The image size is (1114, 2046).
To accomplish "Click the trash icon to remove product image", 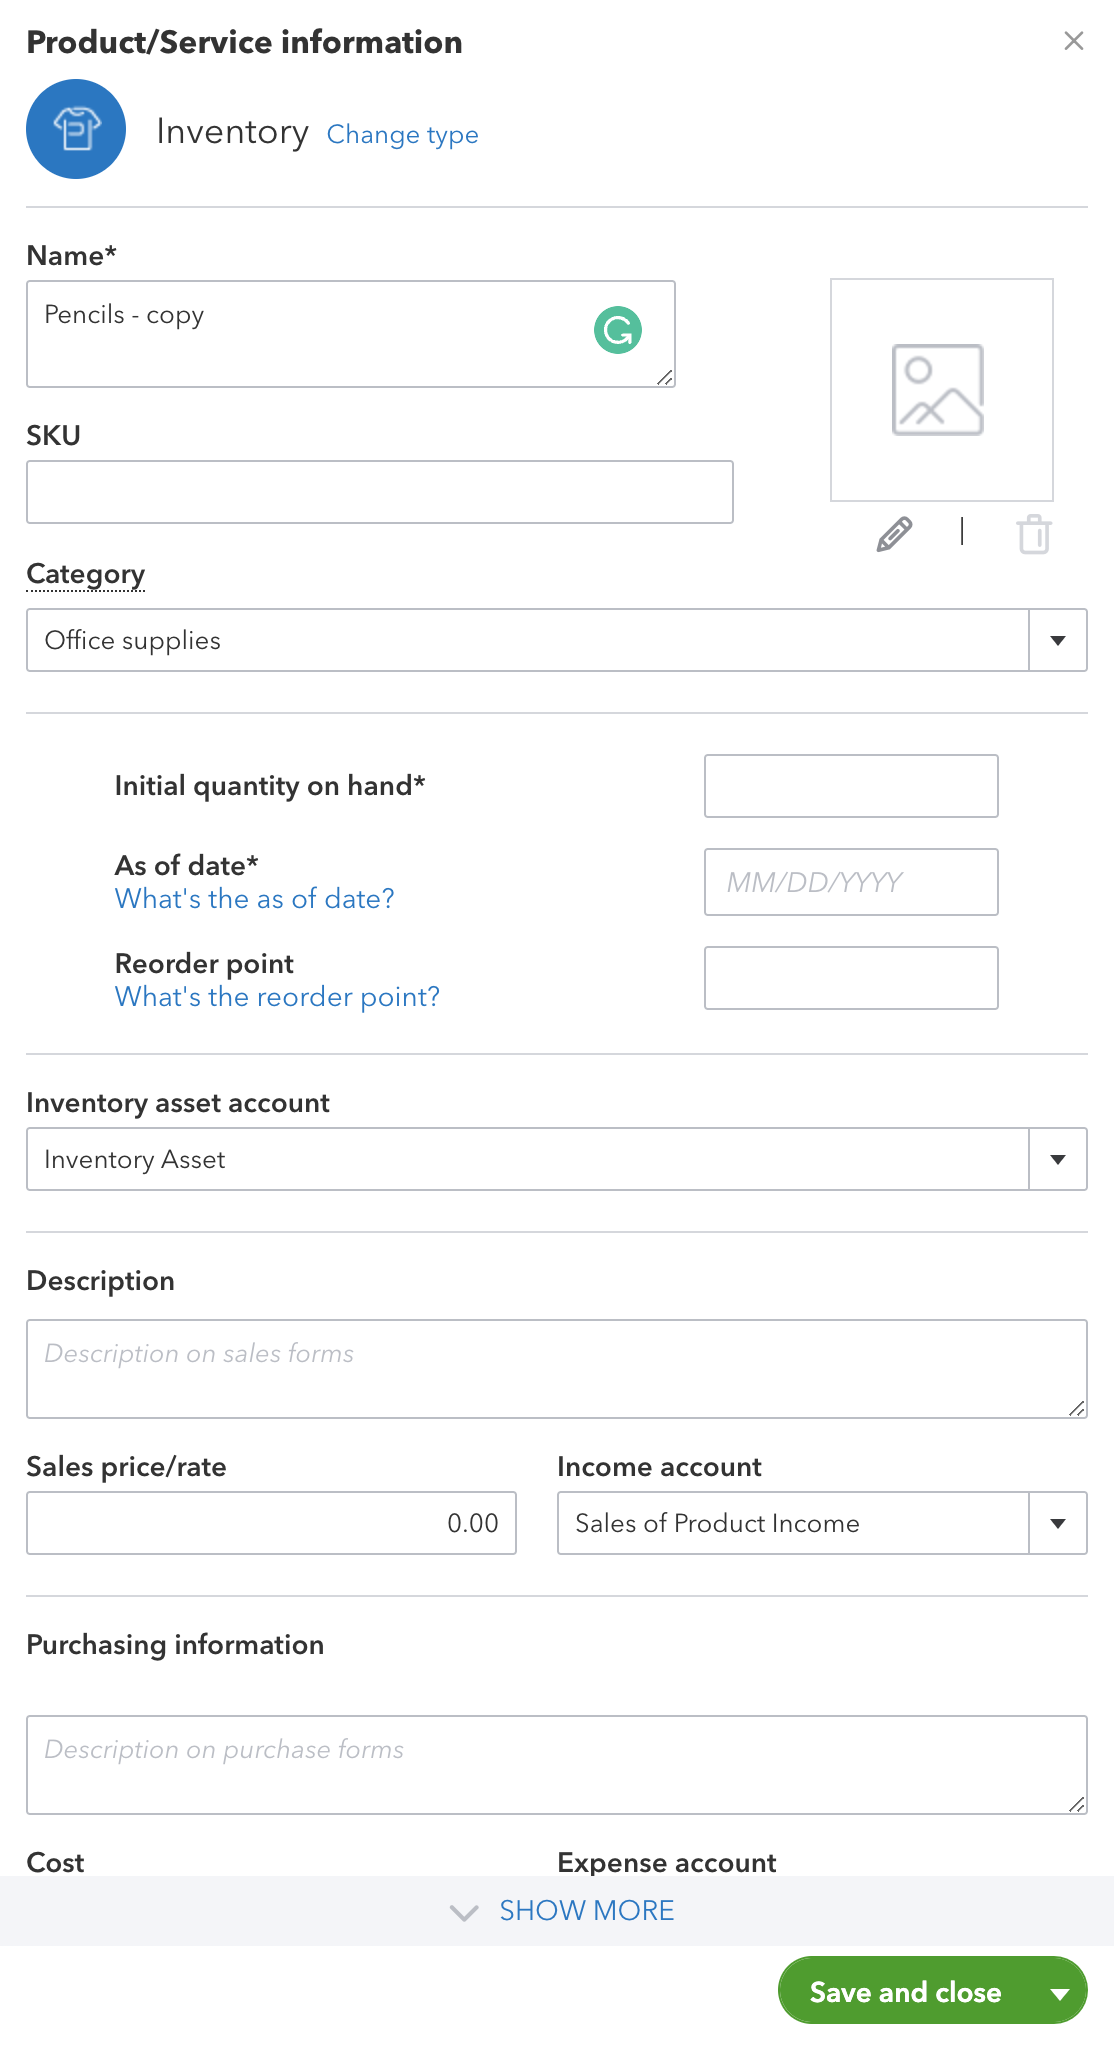I will (x=1034, y=534).
